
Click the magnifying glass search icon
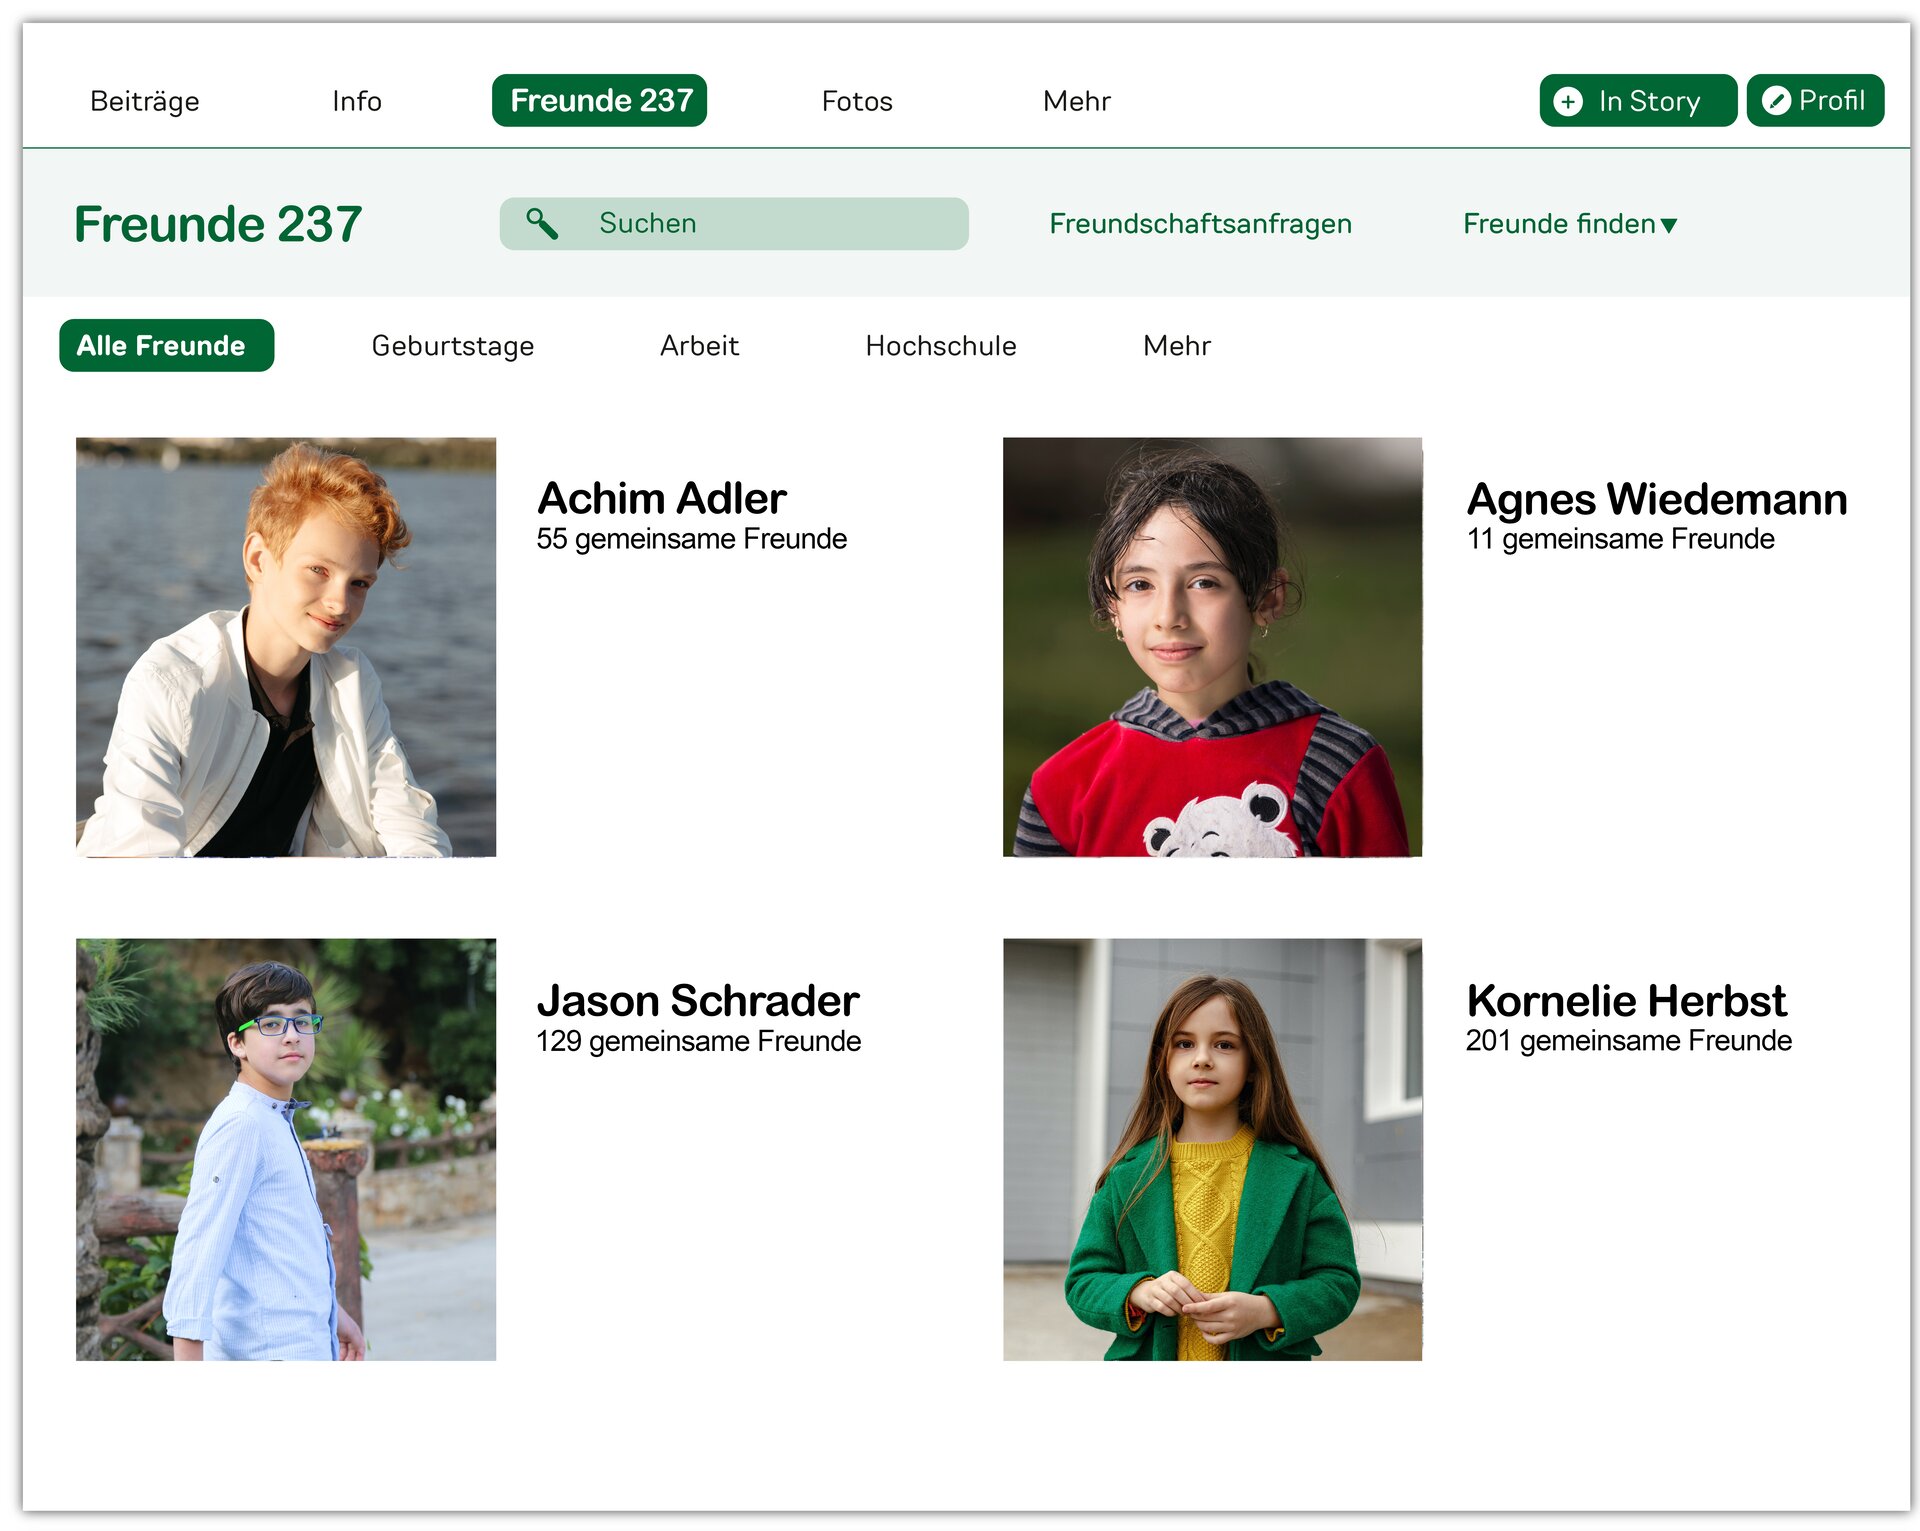pos(541,223)
